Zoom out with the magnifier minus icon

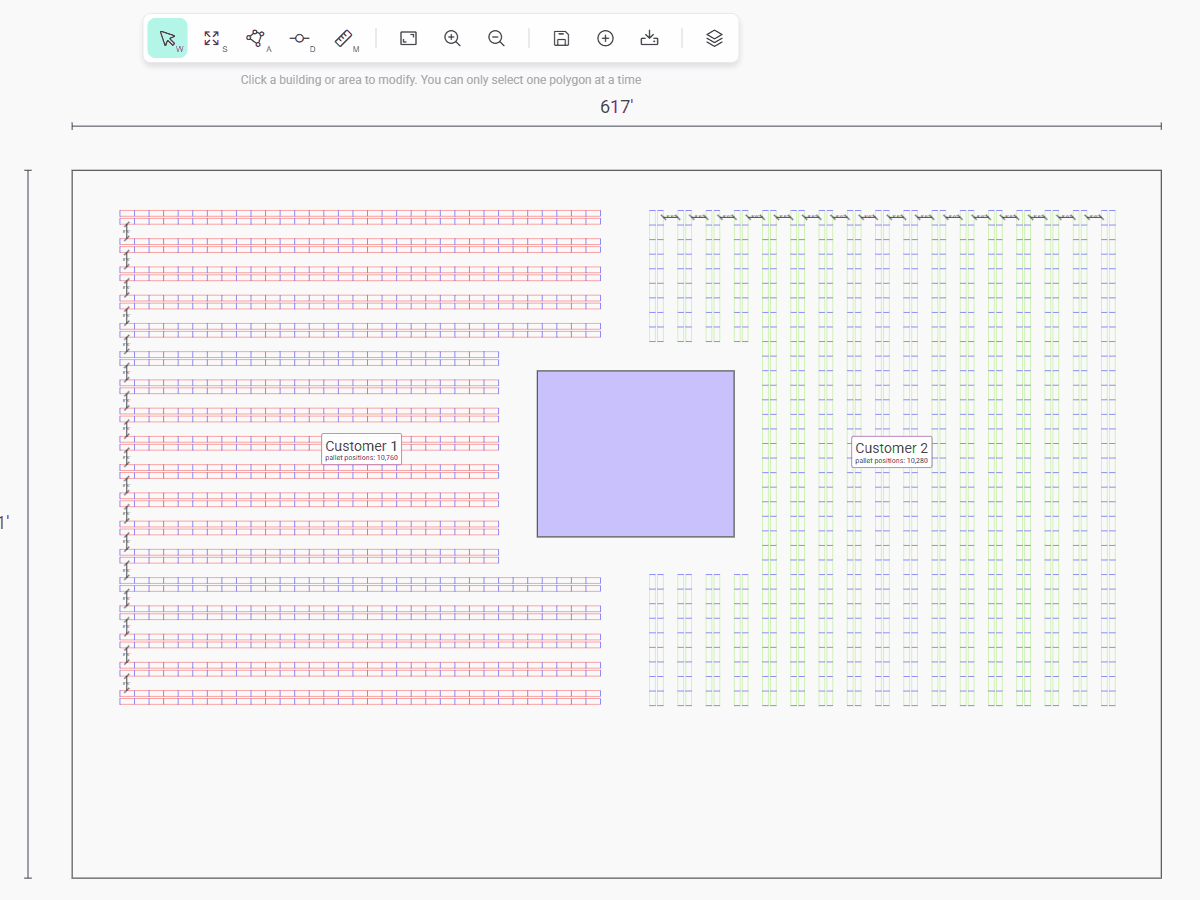point(496,38)
